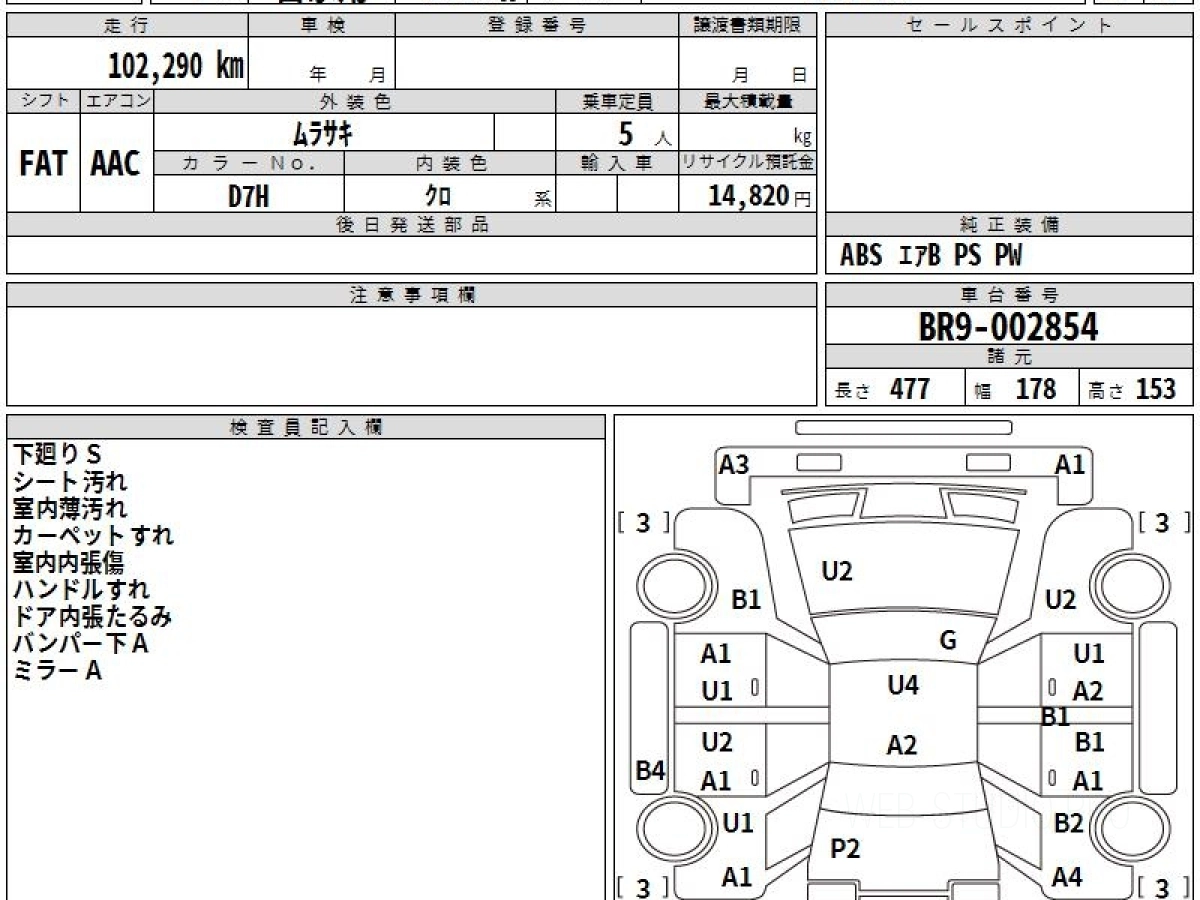Select the height cell 高さ 153
The height and width of the screenshot is (900, 1200).
[1136, 388]
